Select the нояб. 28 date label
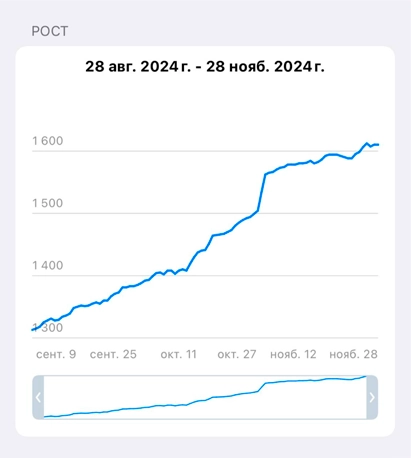Screen dimensions: 411x458 tap(353, 354)
